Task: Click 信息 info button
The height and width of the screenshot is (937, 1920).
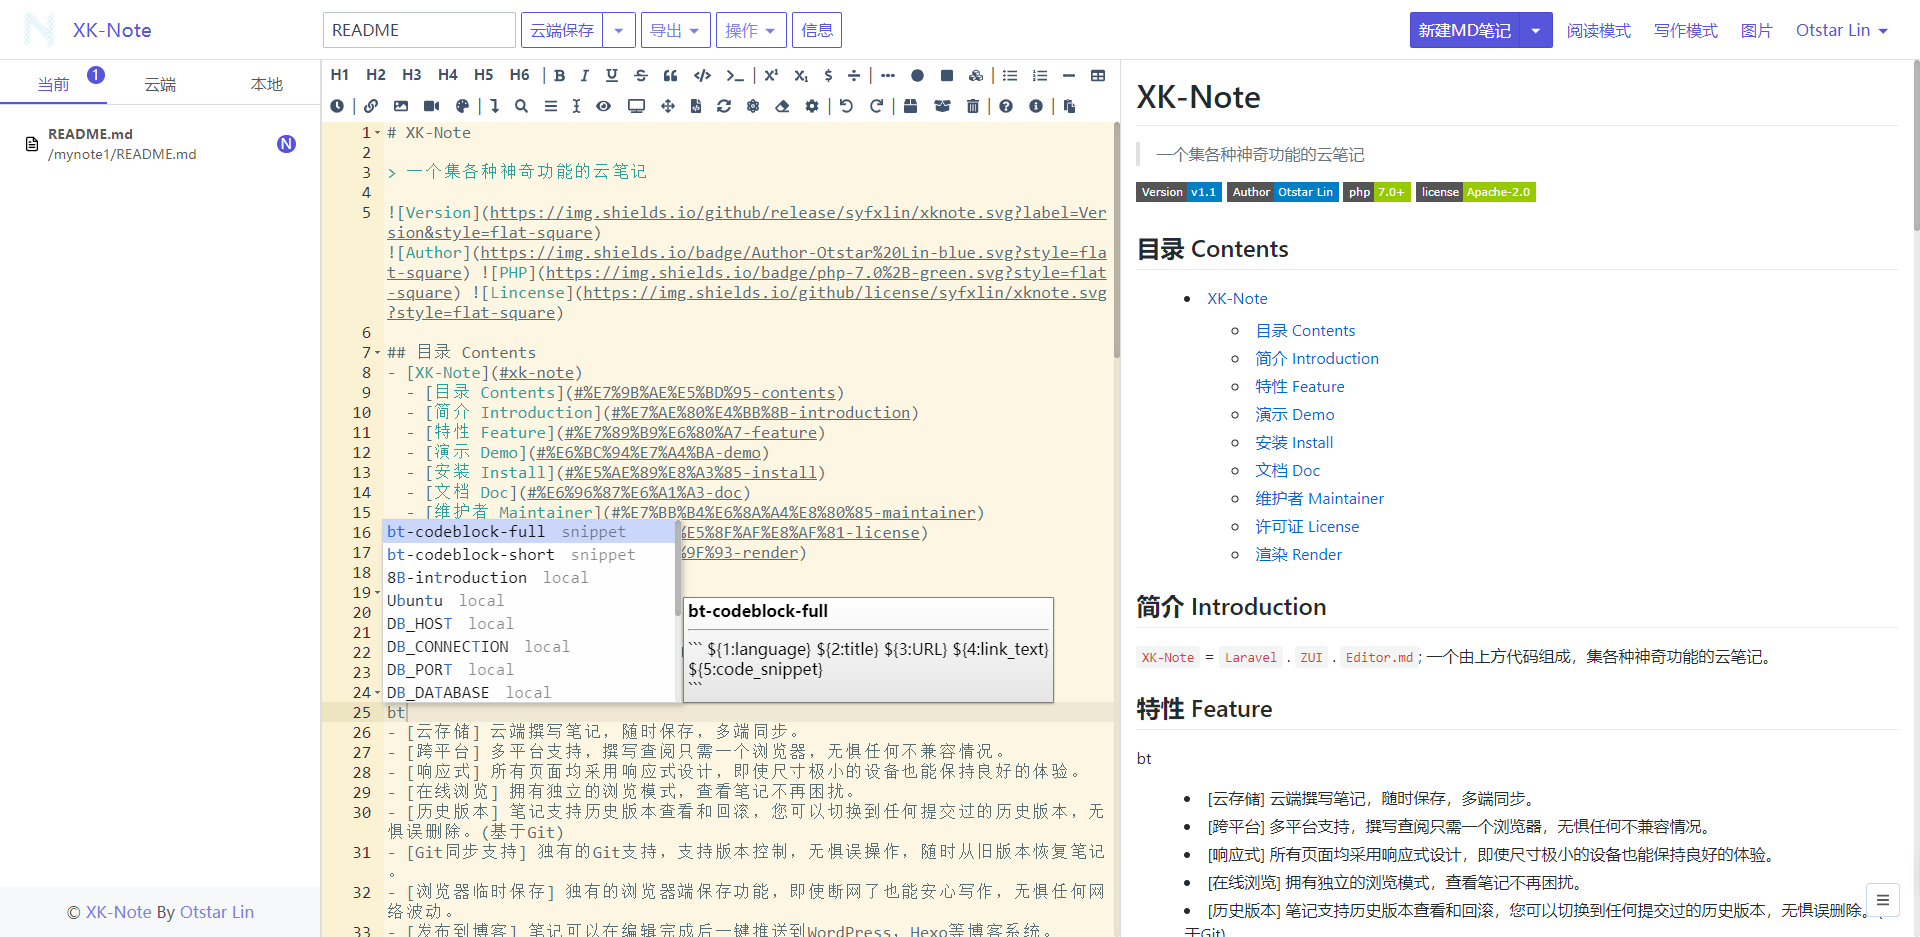Action: (x=817, y=30)
